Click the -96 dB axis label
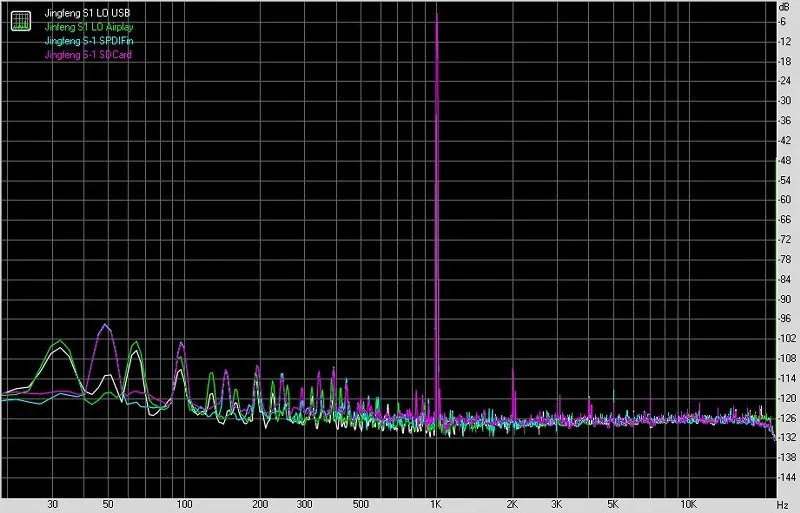 784,319
